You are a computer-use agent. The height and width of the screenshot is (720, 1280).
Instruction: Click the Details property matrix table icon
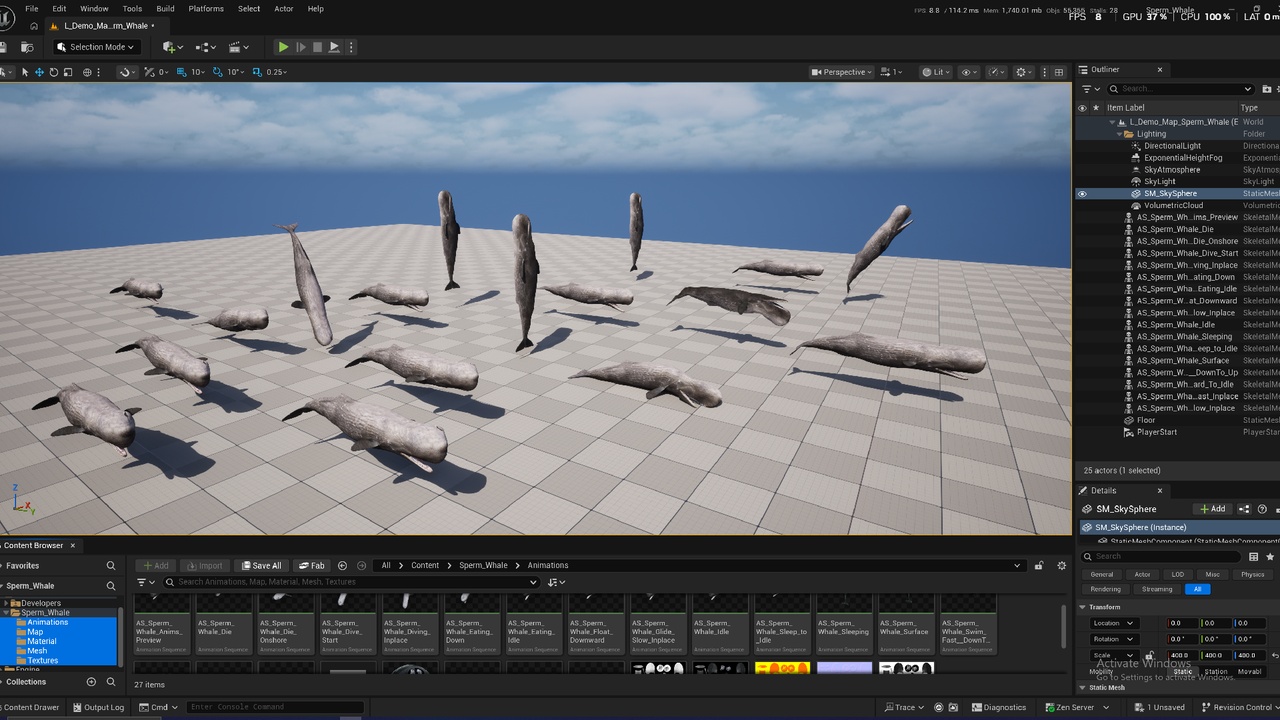1253,556
